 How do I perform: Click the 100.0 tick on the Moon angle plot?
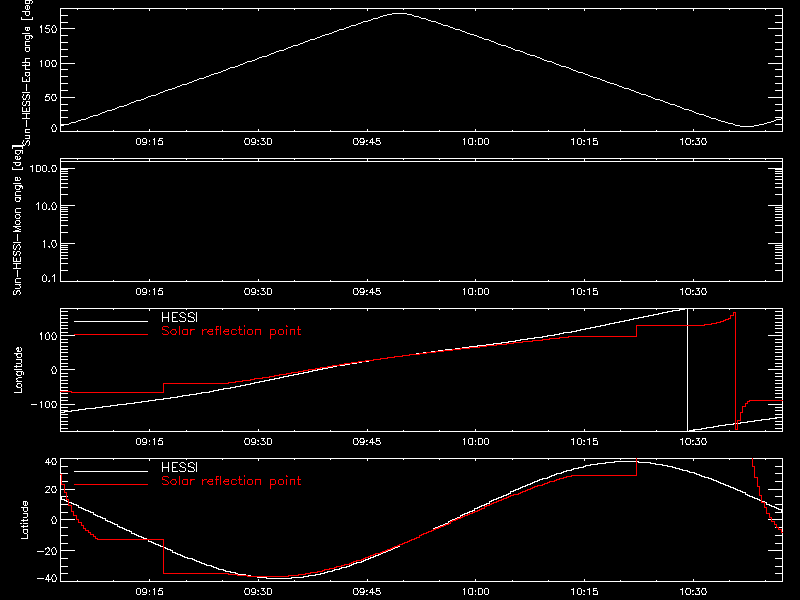(43, 169)
